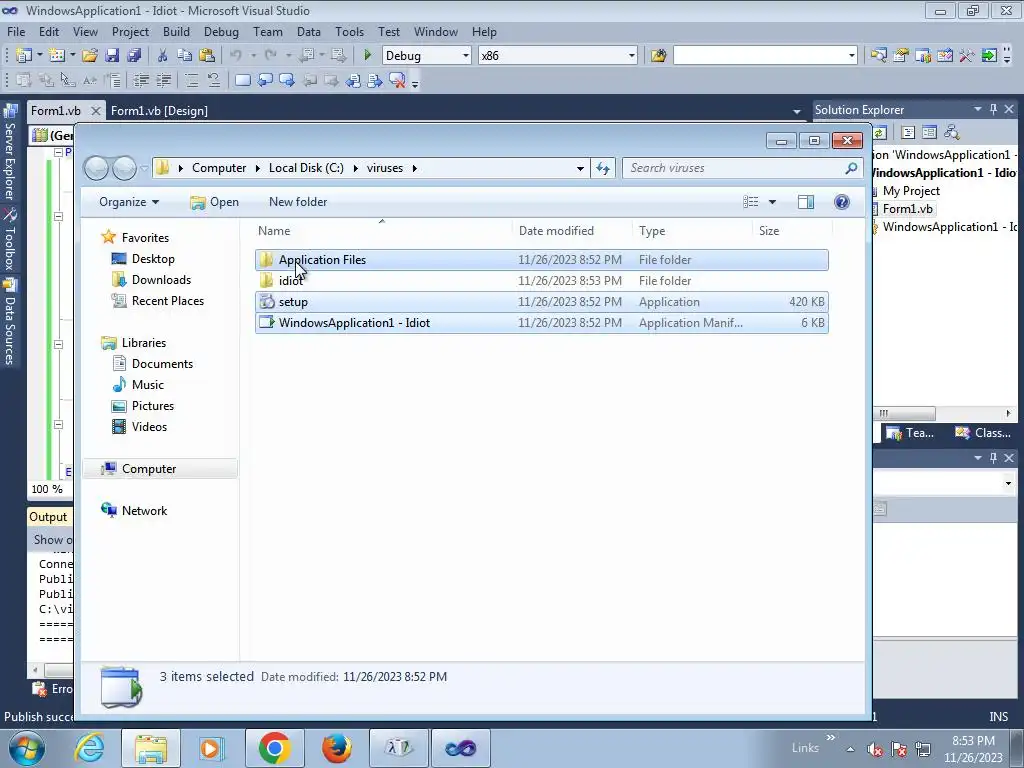
Task: Click the Save All toolbar icon
Action: pos(134,56)
